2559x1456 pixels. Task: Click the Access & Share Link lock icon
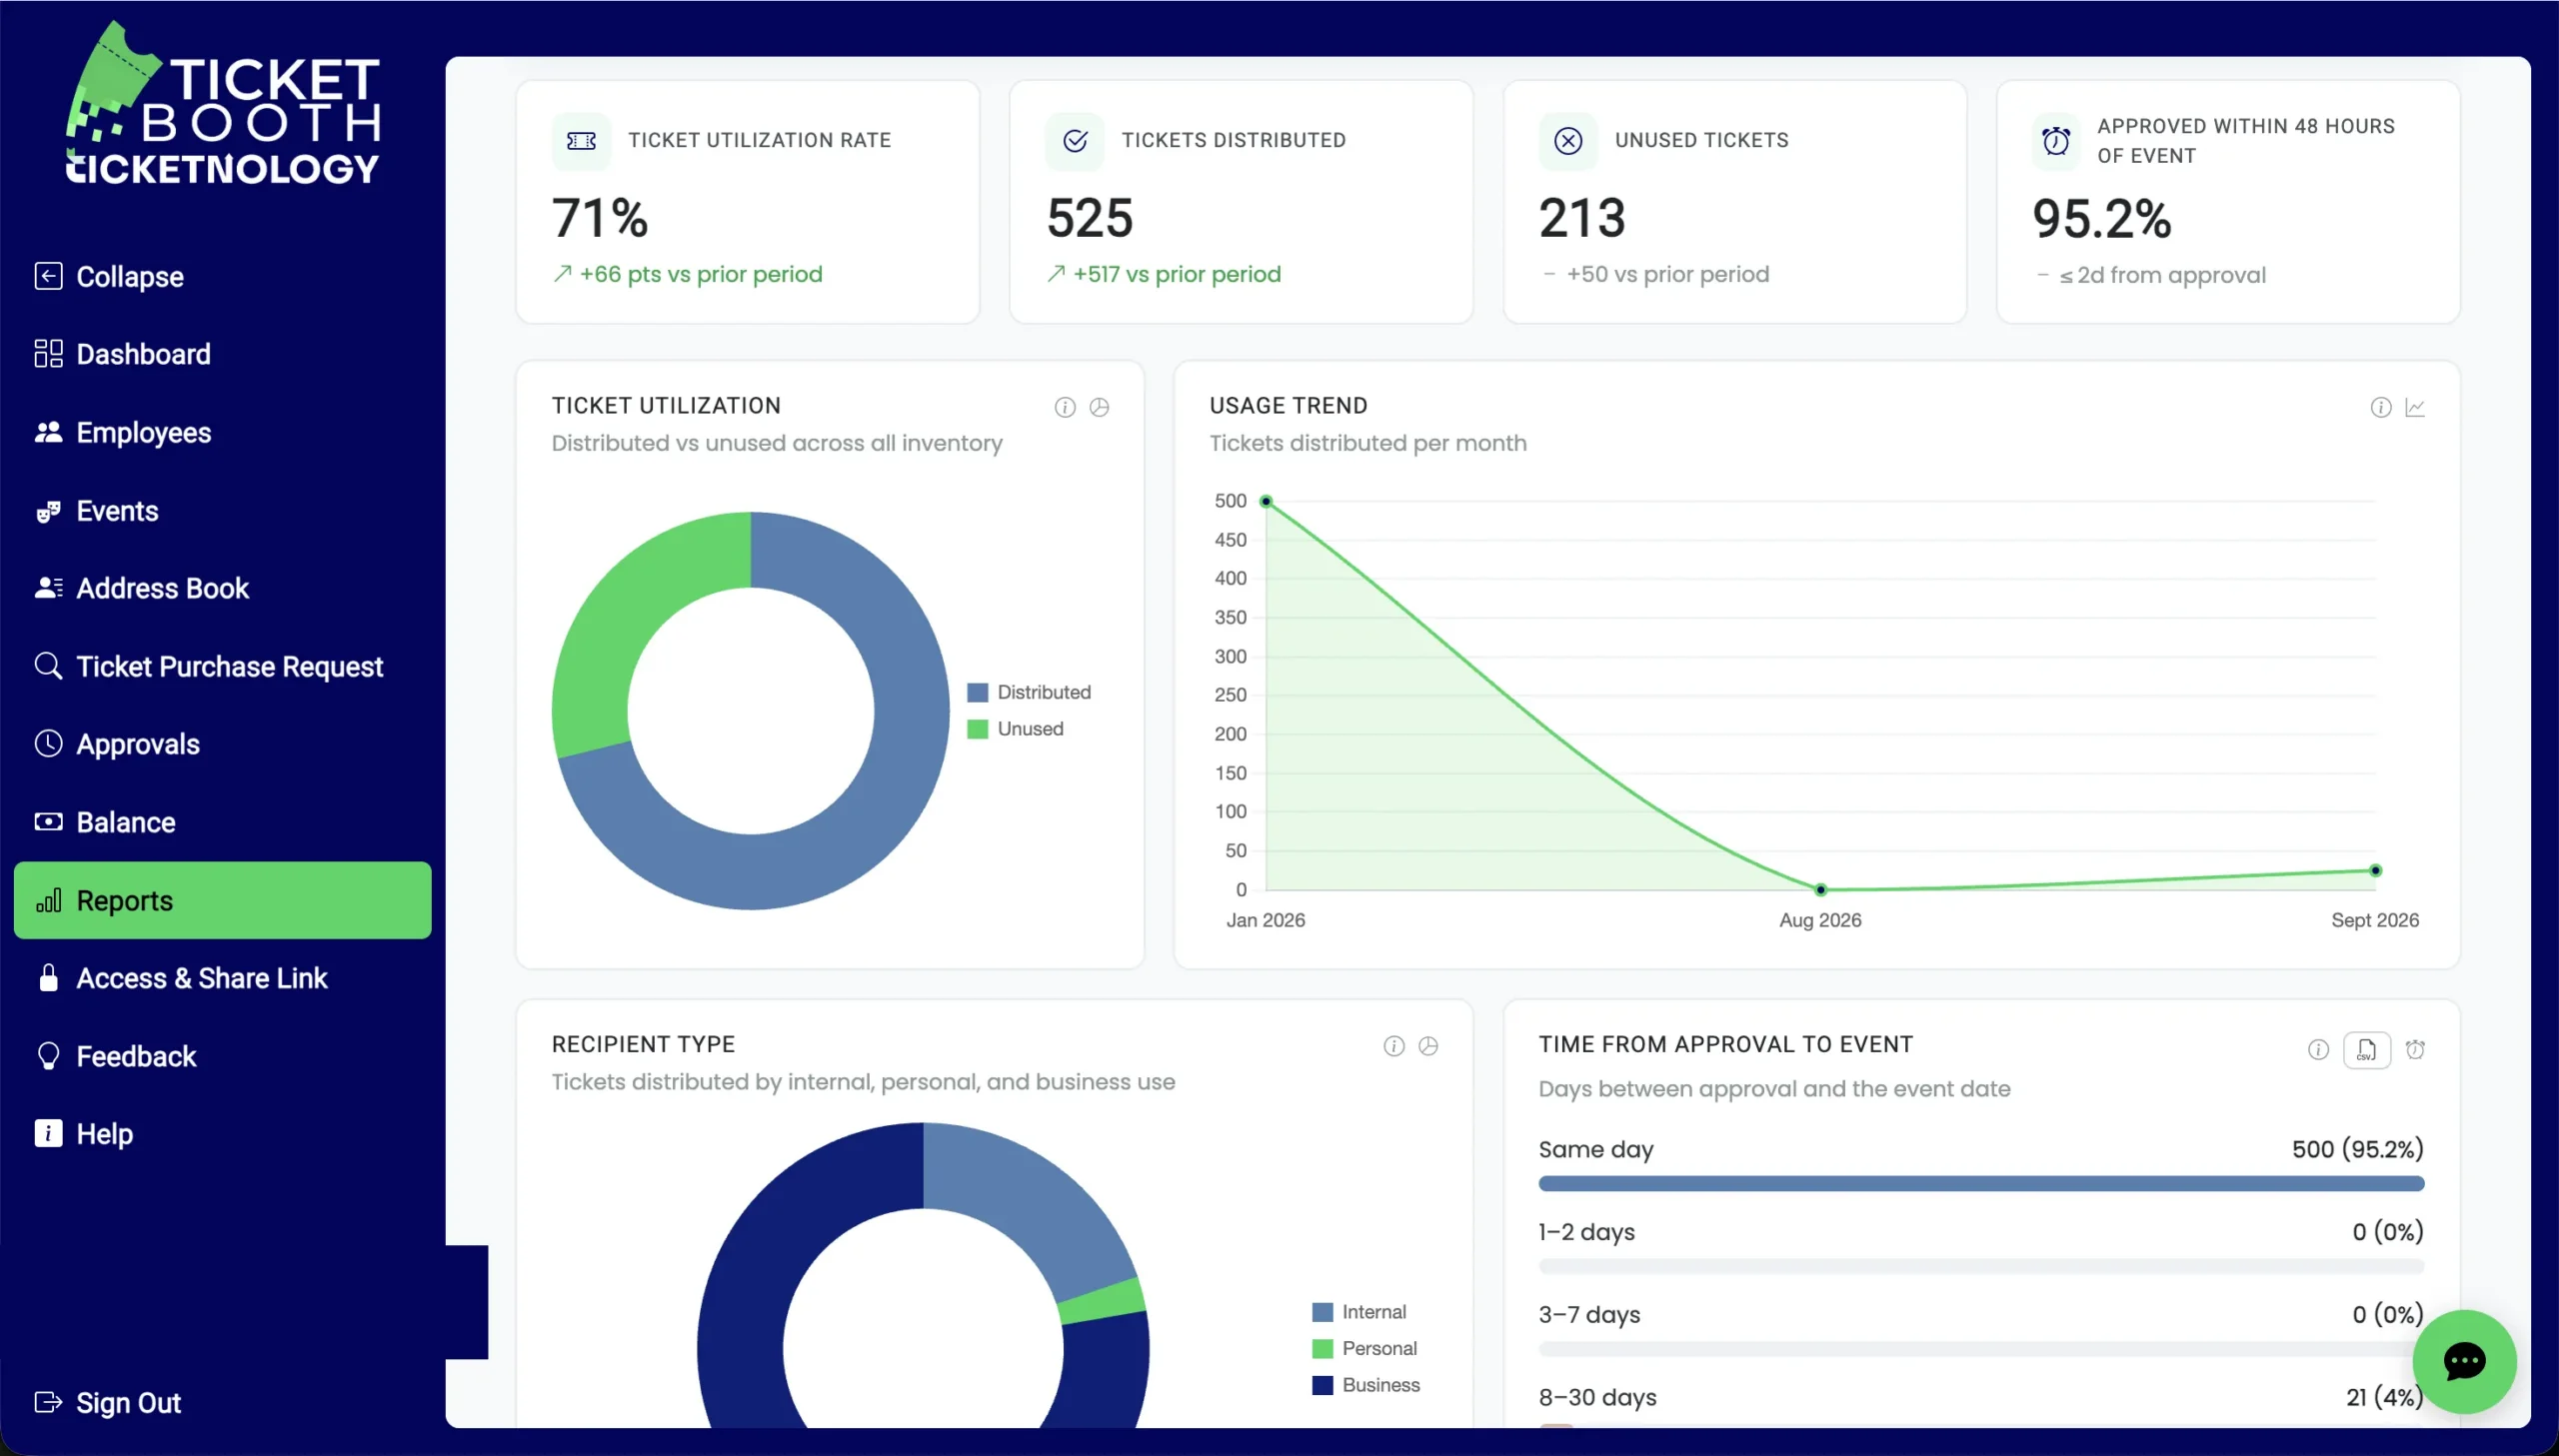(48, 978)
